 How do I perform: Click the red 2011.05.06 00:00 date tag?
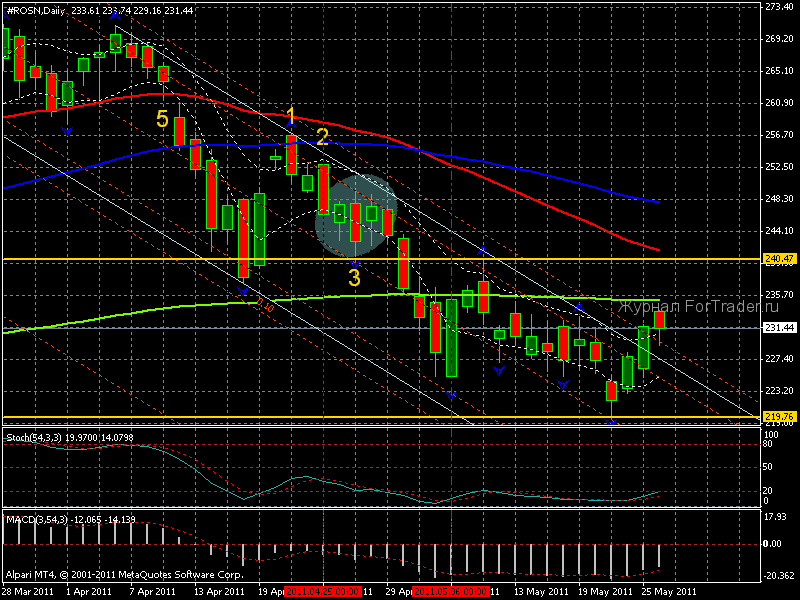coord(451,591)
